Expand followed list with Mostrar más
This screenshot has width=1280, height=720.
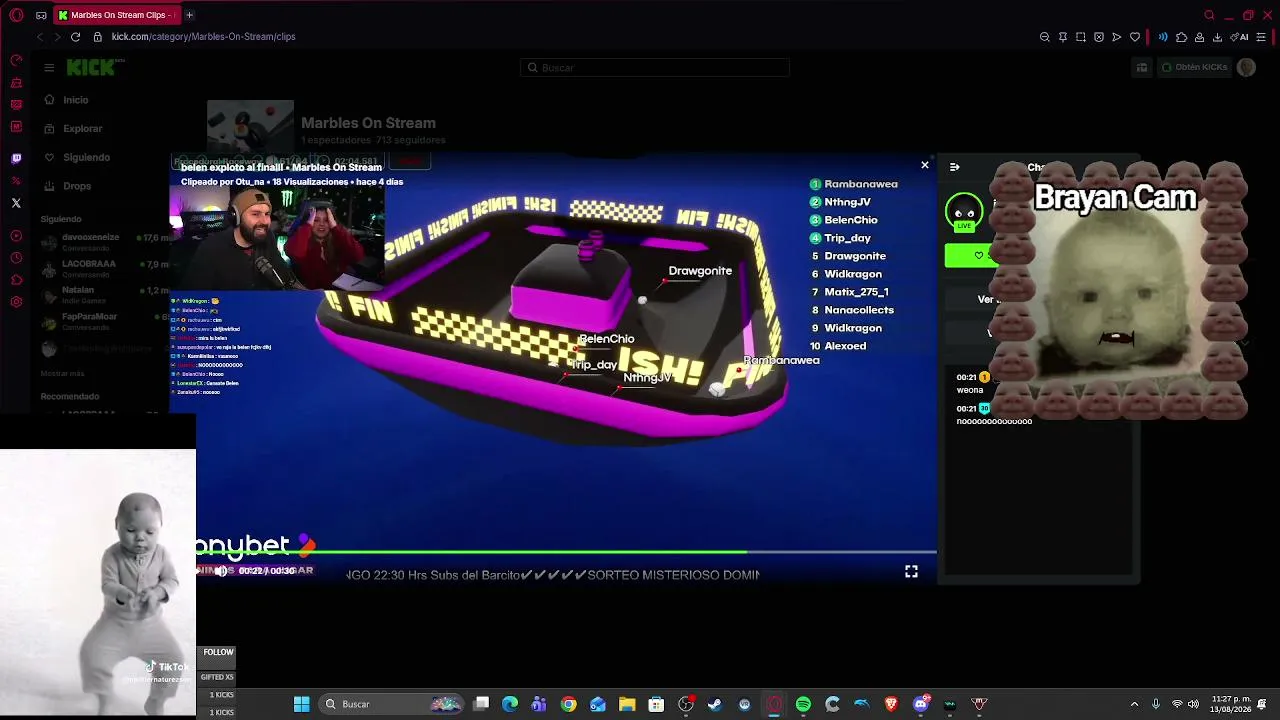(62, 373)
